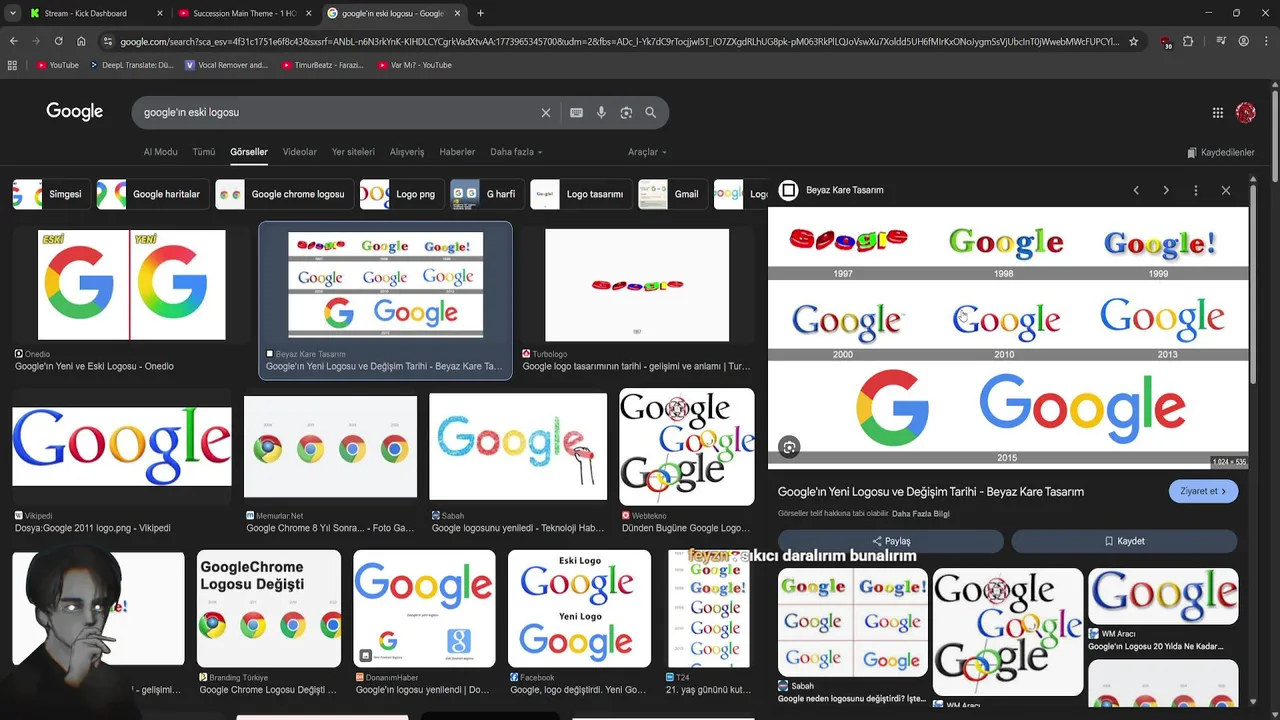Screen dimensions: 1280x720
Task: Open YouTube bookmark
Action: pyautogui.click(x=57, y=65)
